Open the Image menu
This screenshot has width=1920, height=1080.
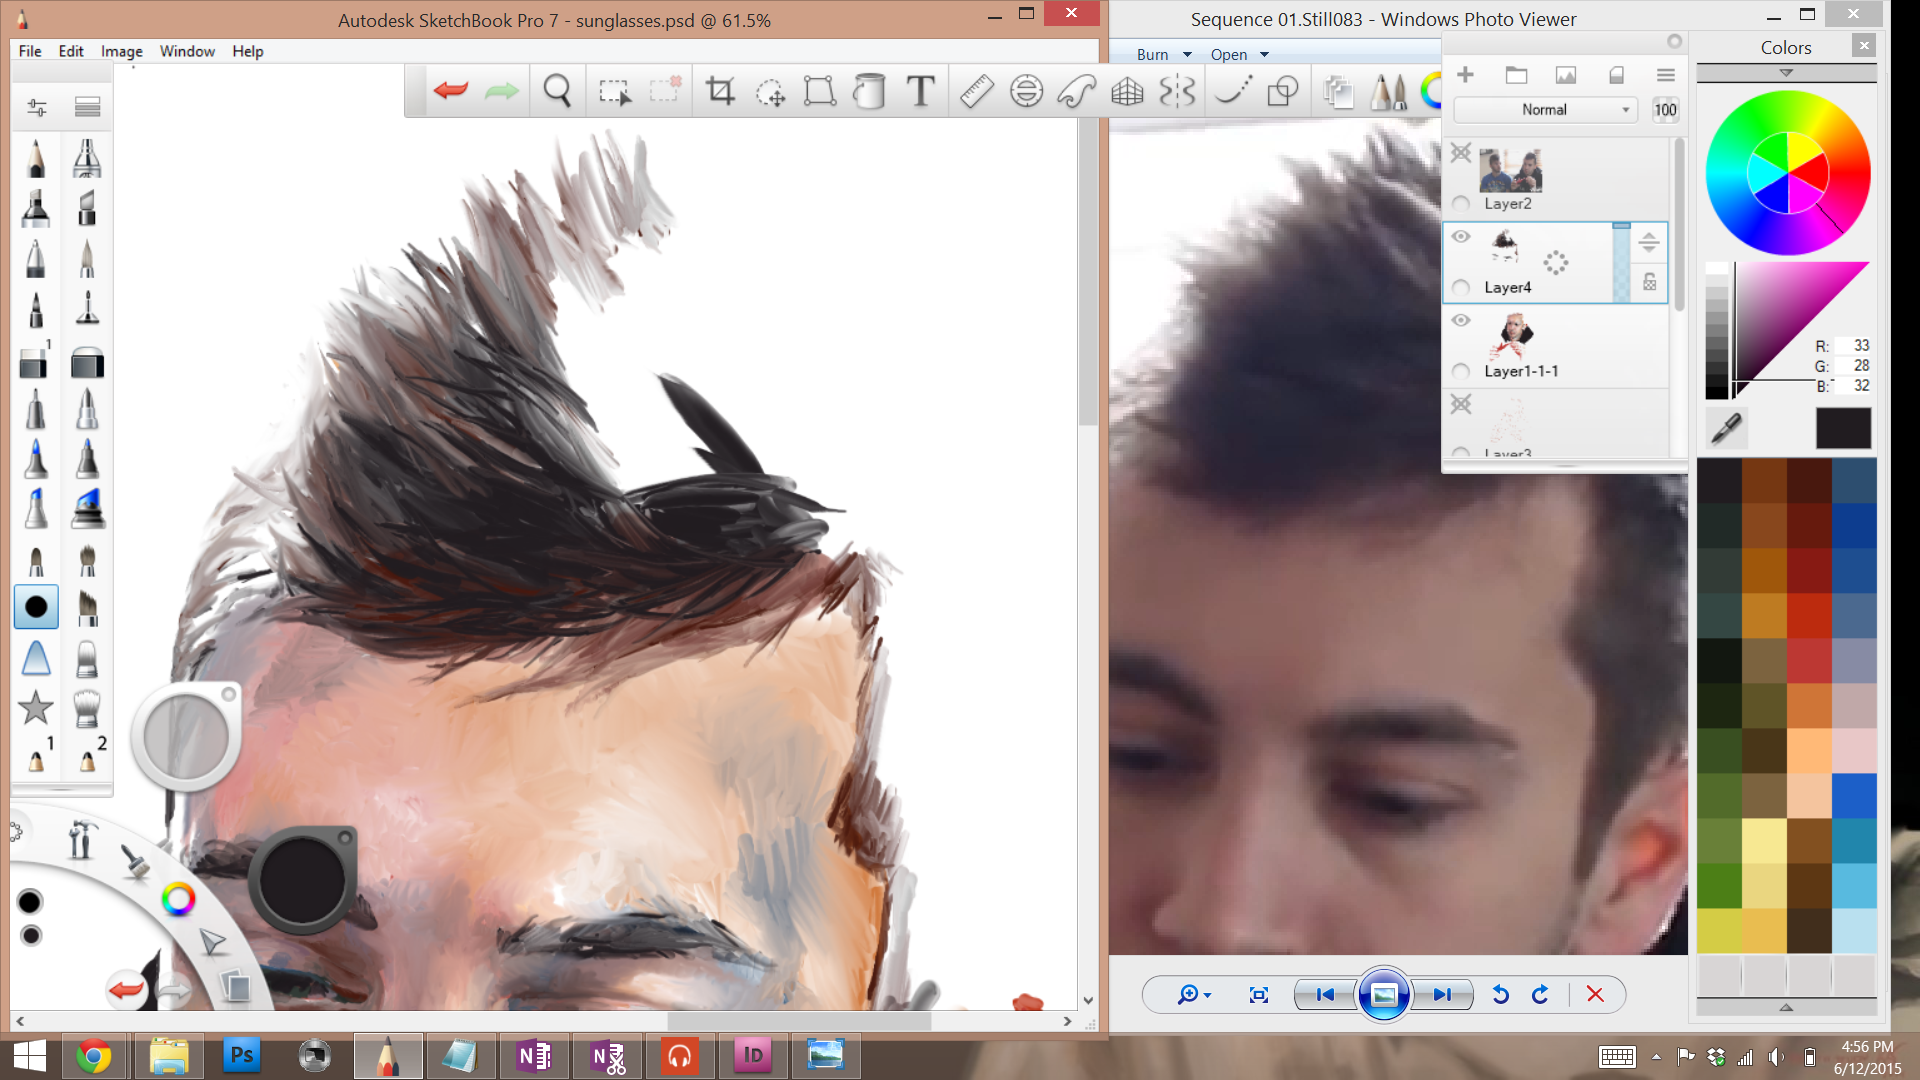click(x=121, y=51)
